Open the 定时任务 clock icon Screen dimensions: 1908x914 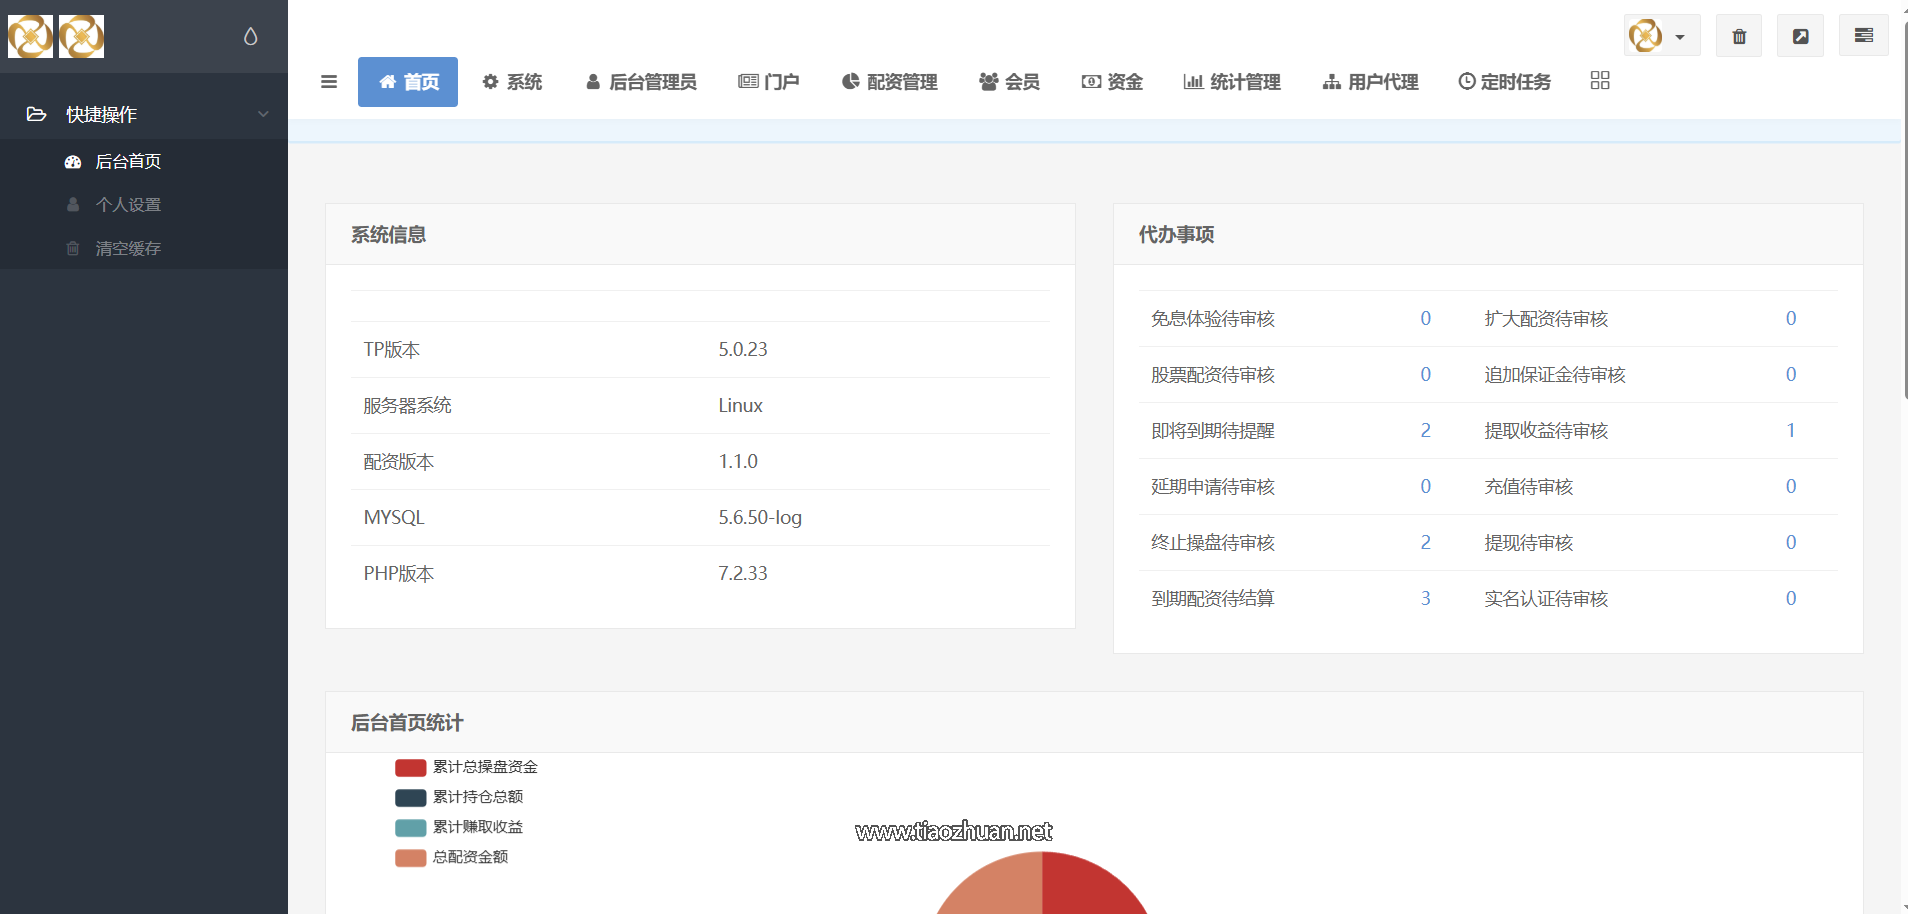1466,82
